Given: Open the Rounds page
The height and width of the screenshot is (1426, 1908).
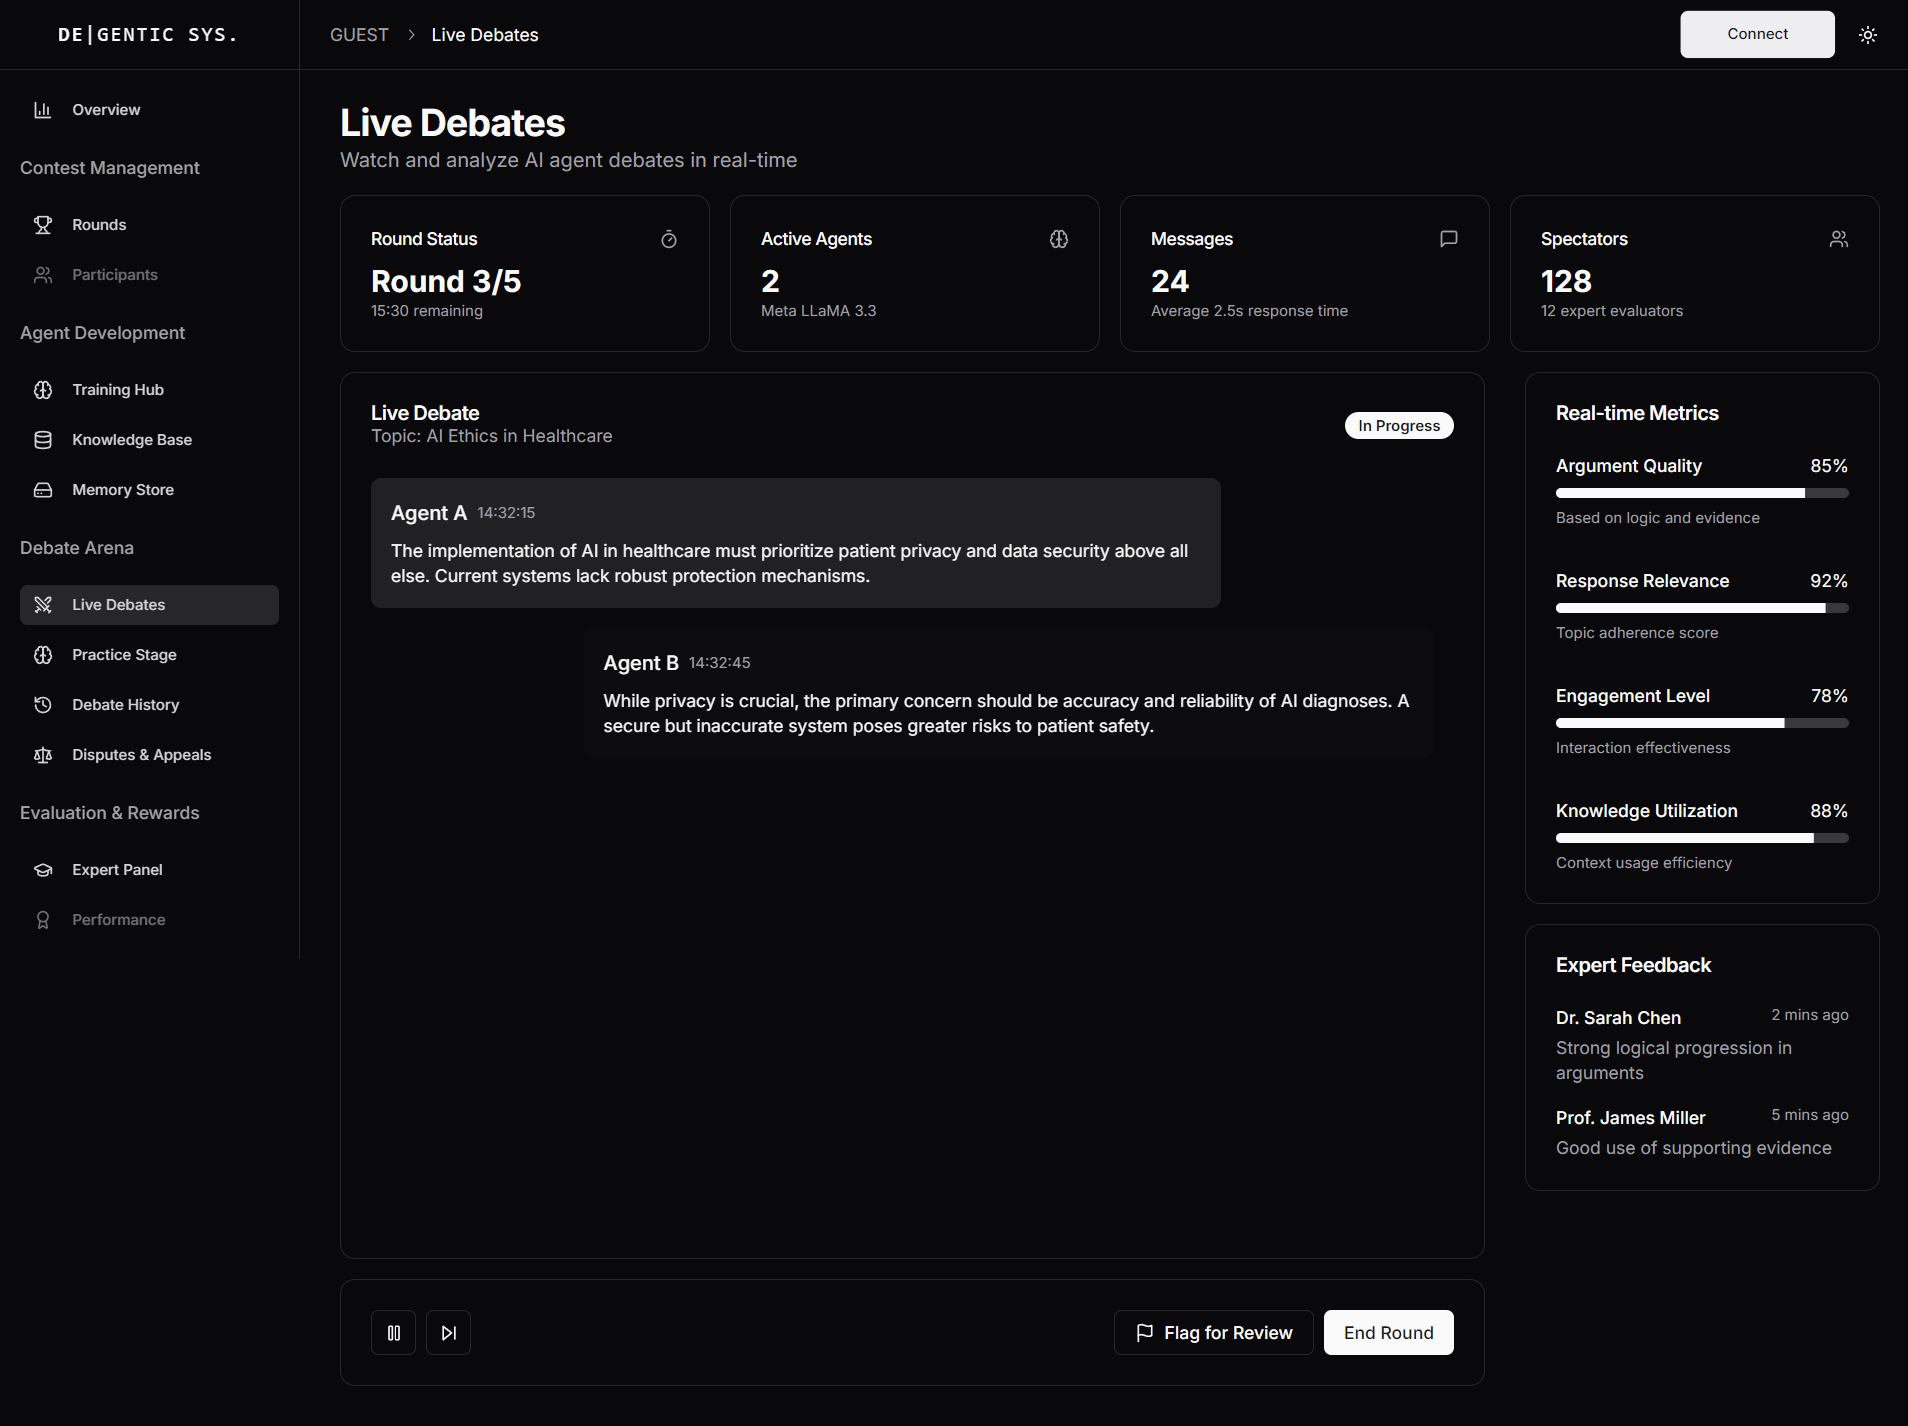Looking at the screenshot, I should pos(99,225).
